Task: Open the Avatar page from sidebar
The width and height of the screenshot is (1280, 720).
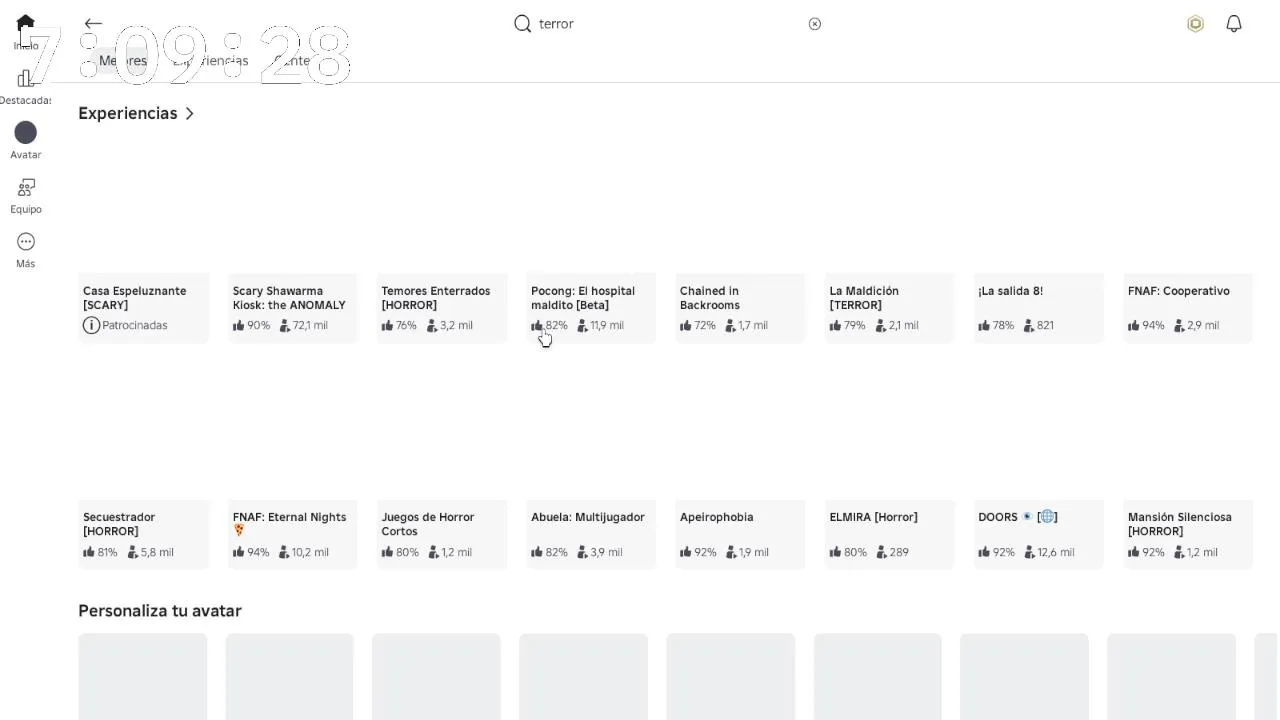Action: (x=26, y=133)
